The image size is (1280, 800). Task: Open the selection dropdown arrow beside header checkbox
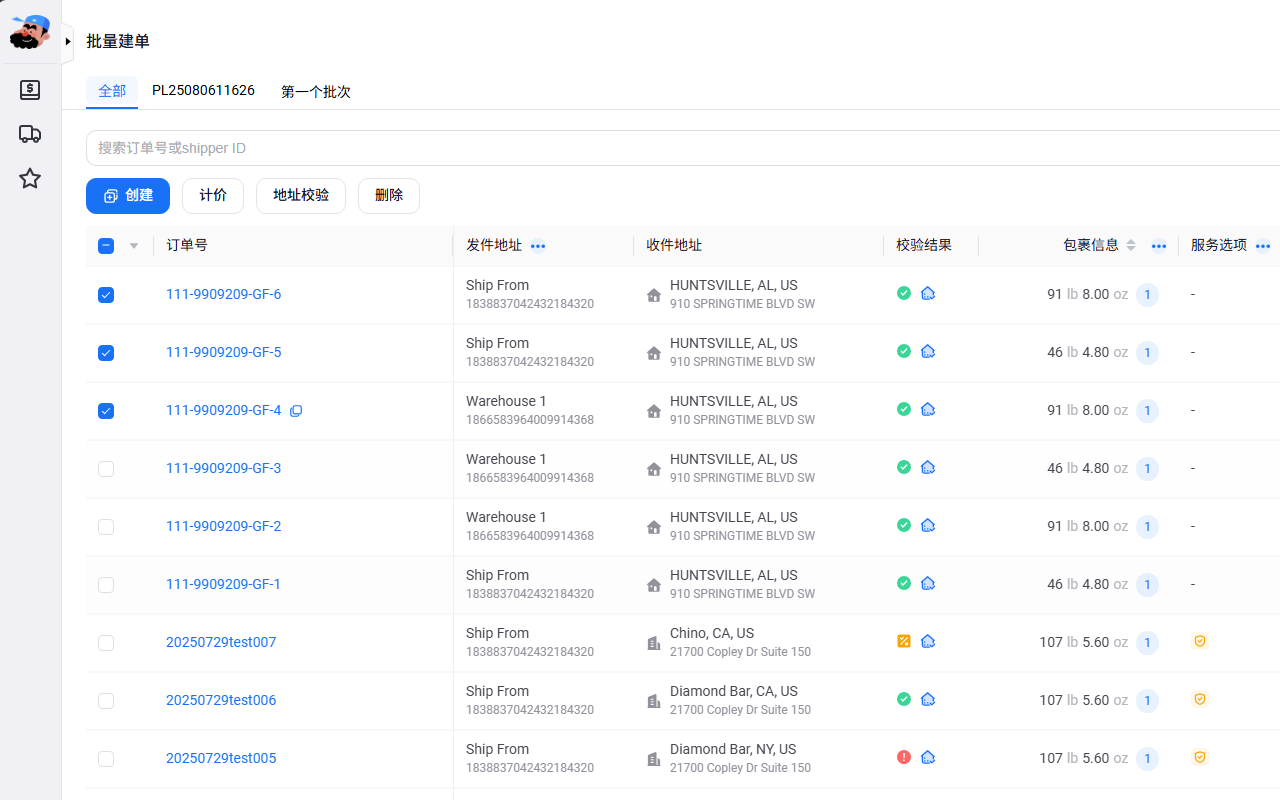(134, 246)
